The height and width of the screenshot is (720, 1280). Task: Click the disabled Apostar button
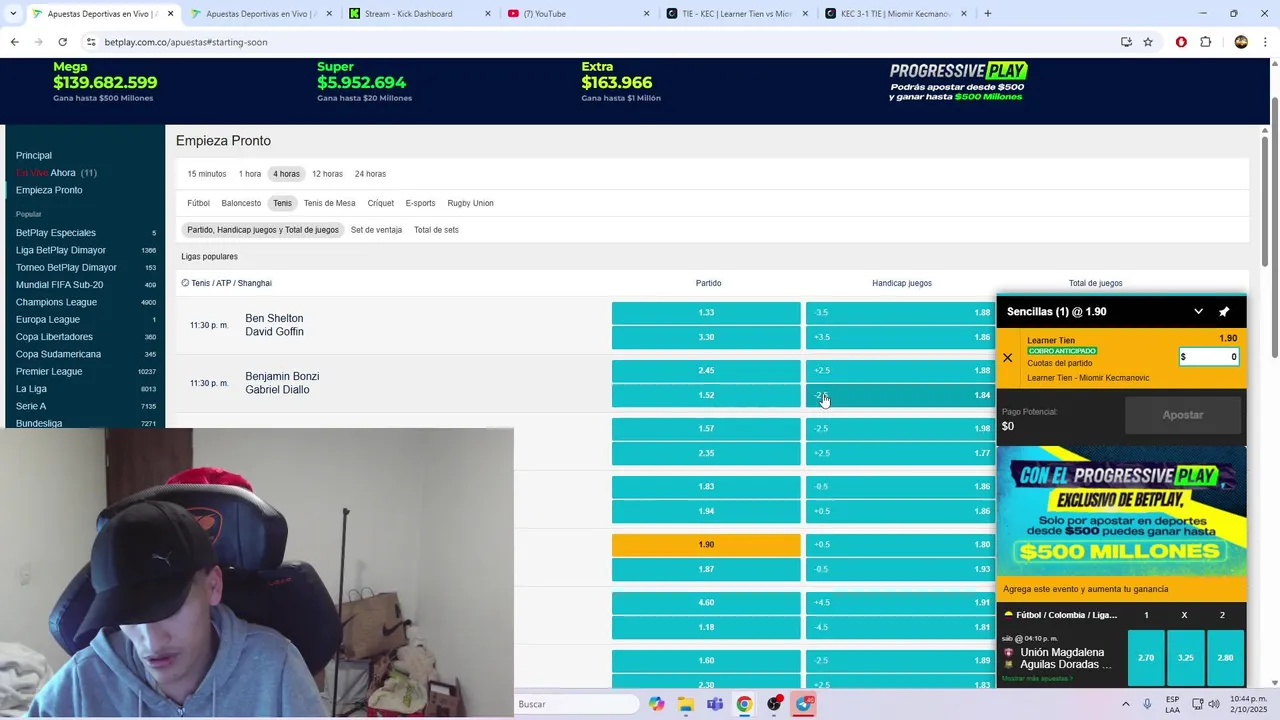coord(1183,415)
